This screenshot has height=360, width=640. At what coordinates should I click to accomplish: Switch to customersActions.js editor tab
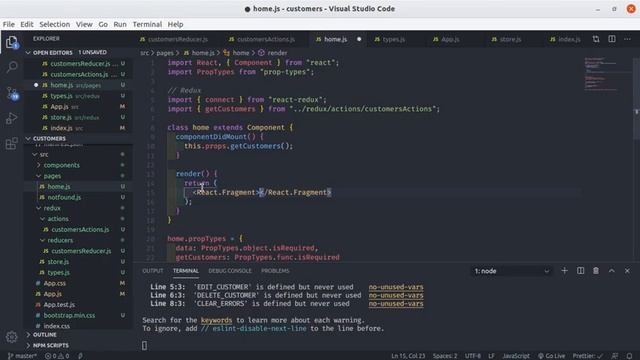[265, 39]
